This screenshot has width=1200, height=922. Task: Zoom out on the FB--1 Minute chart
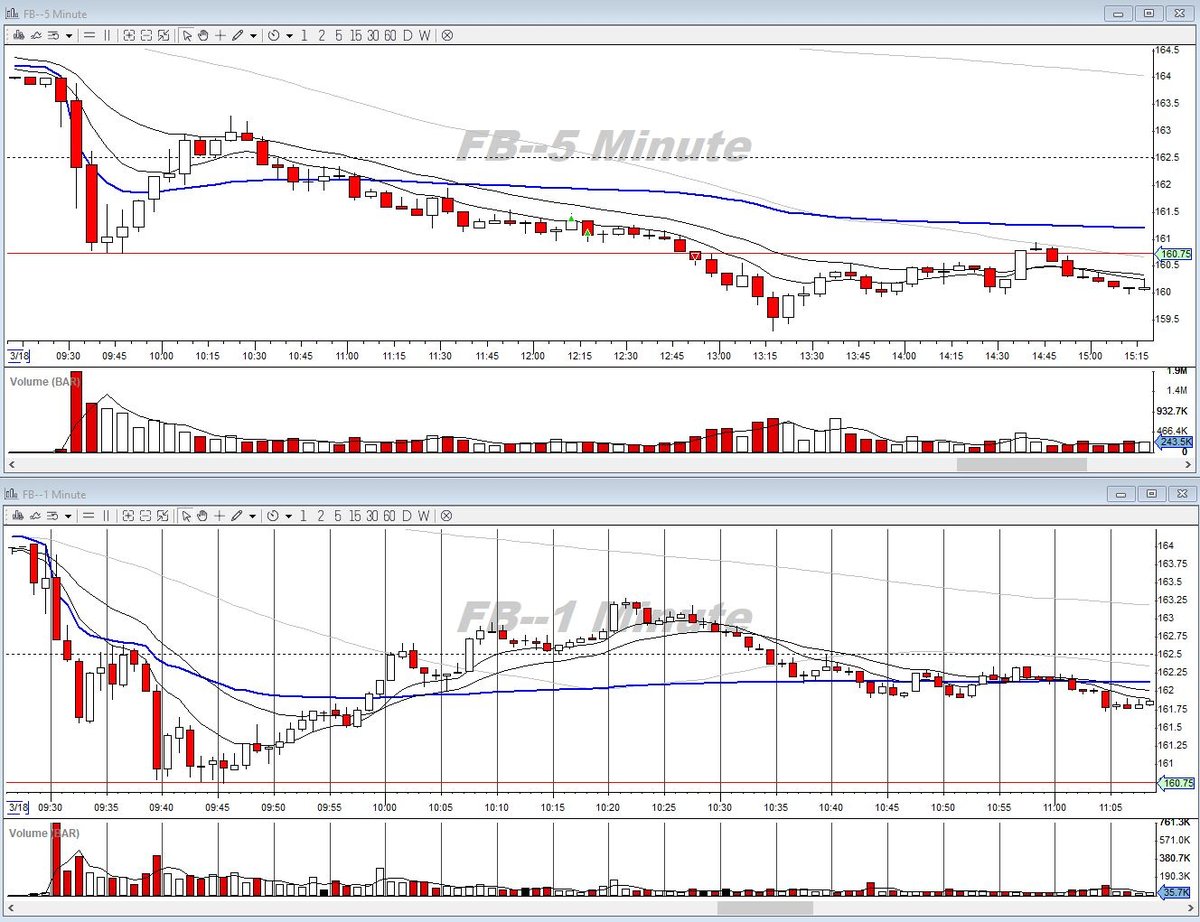[146, 516]
